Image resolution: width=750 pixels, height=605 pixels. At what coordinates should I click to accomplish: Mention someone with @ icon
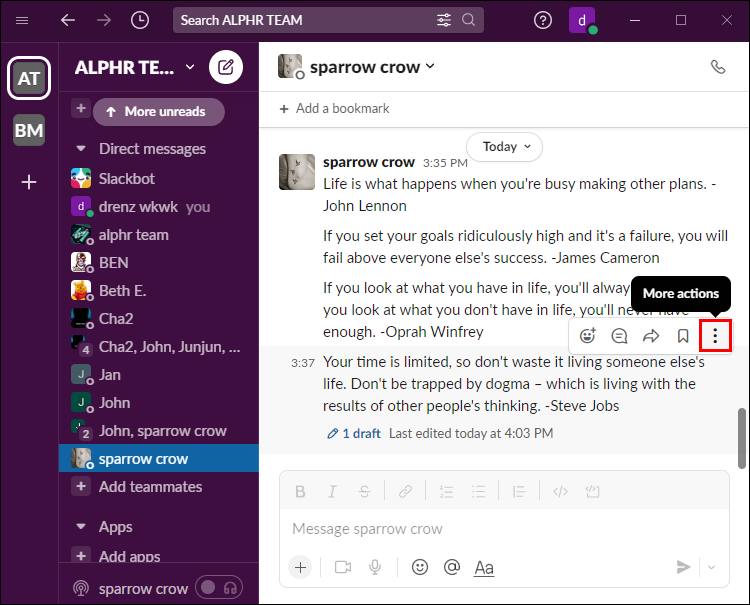click(452, 567)
